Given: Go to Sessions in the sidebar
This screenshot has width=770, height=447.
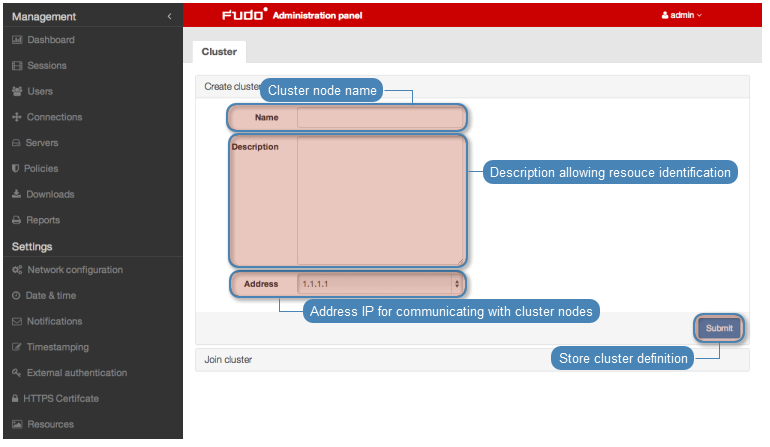Looking at the screenshot, I should click(47, 66).
